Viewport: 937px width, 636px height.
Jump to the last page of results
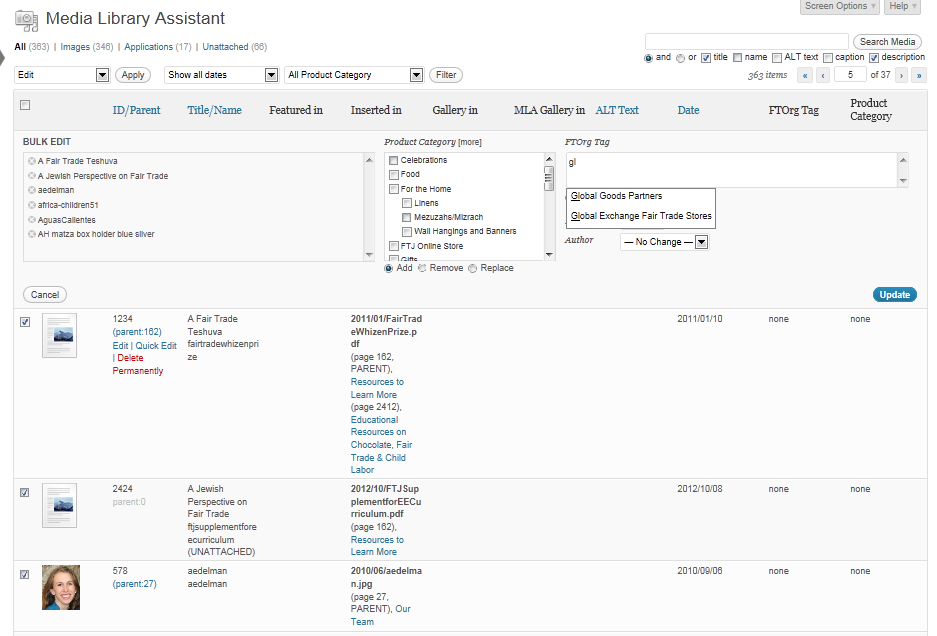[x=919, y=75]
